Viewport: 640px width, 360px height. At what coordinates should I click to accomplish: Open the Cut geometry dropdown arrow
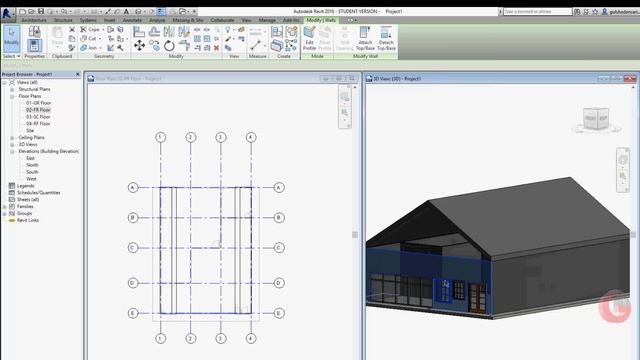[x=100, y=39]
